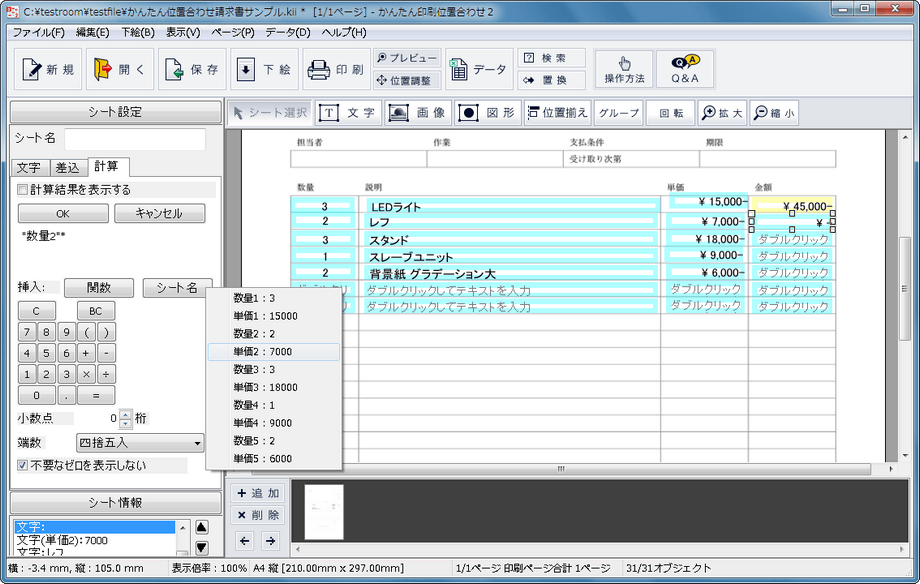Open 位置調整 position adjustment
Image resolution: width=920 pixels, height=584 pixels.
pyautogui.click(x=407, y=80)
